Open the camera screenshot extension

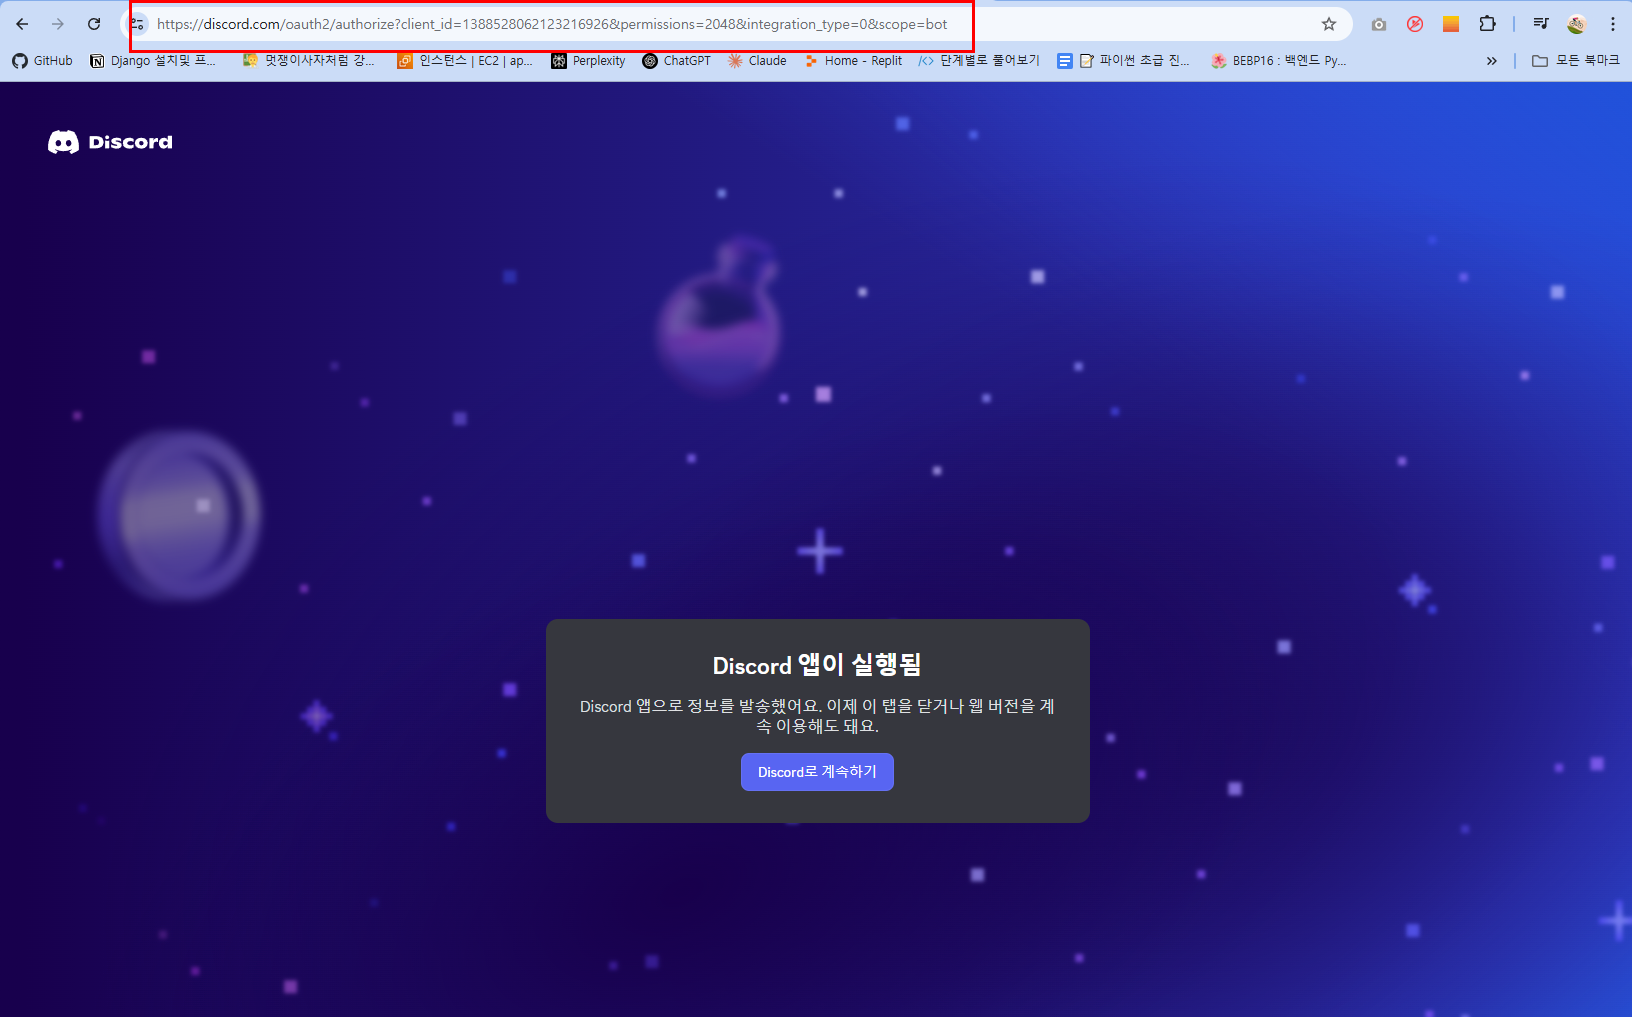(x=1379, y=24)
